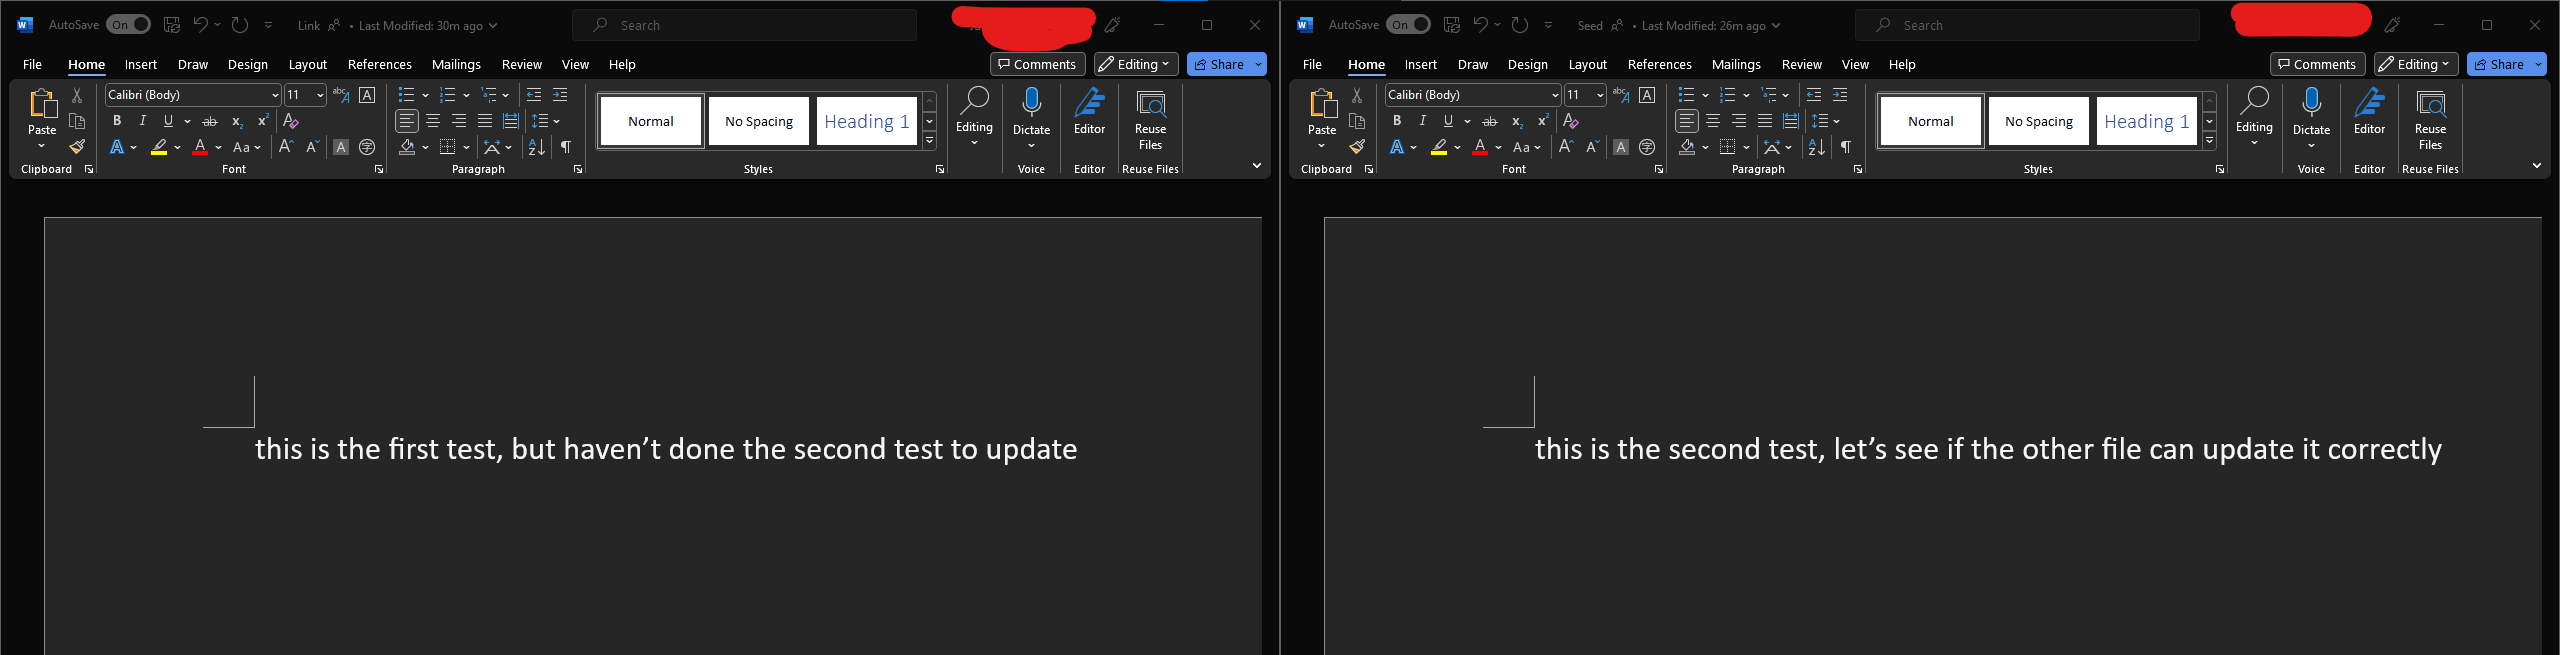Expand Numbering dropdown arrow in Seed window
The image size is (2560, 655).
pos(1746,96)
